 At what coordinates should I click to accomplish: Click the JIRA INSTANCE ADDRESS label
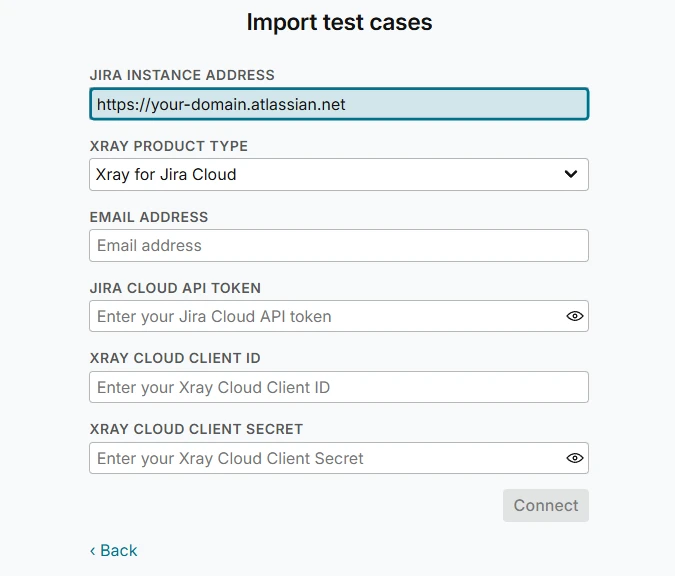click(x=182, y=75)
